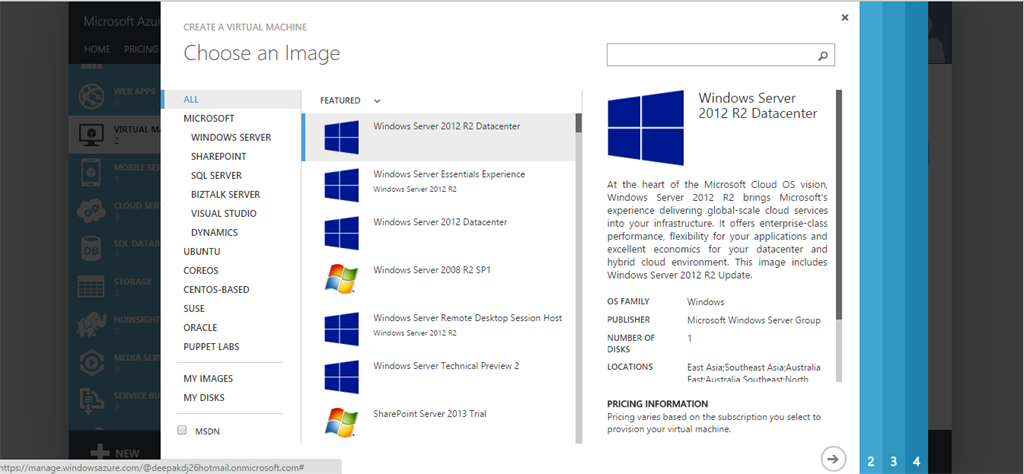This screenshot has height=474, width=1024.
Task: Click PRICING in background Azure navigation
Action: coord(141,49)
